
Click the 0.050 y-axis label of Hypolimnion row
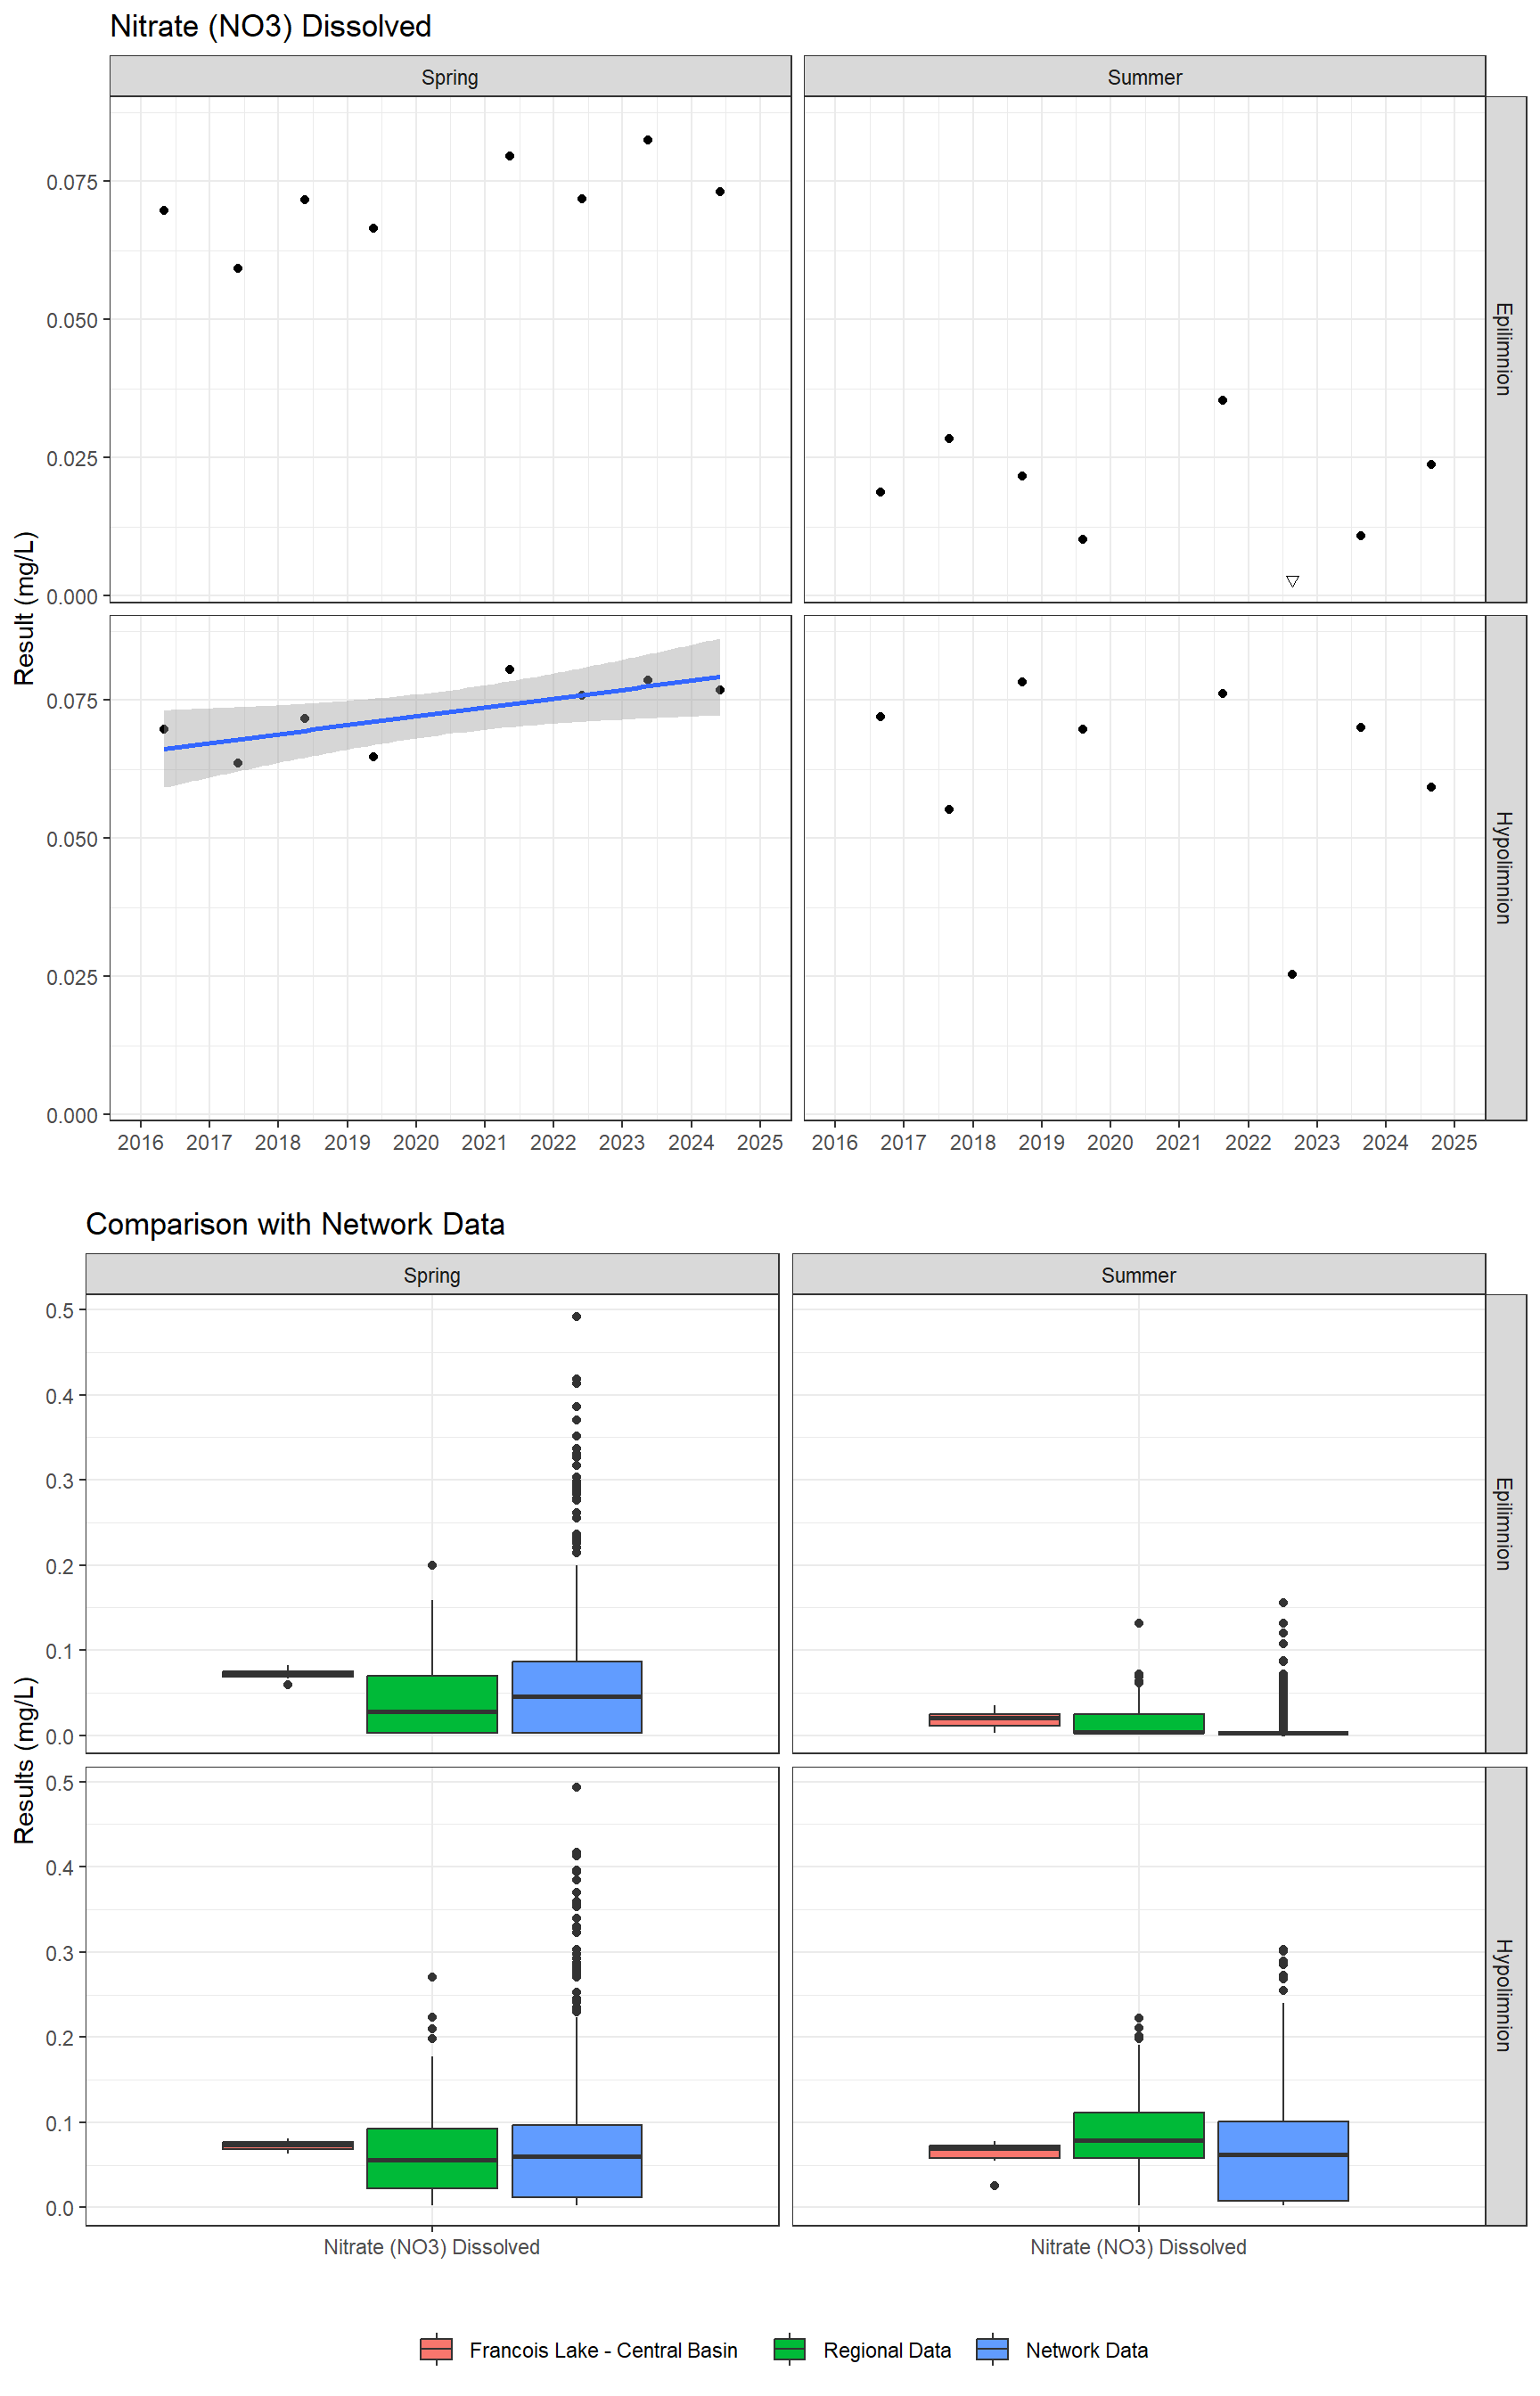click(x=72, y=839)
